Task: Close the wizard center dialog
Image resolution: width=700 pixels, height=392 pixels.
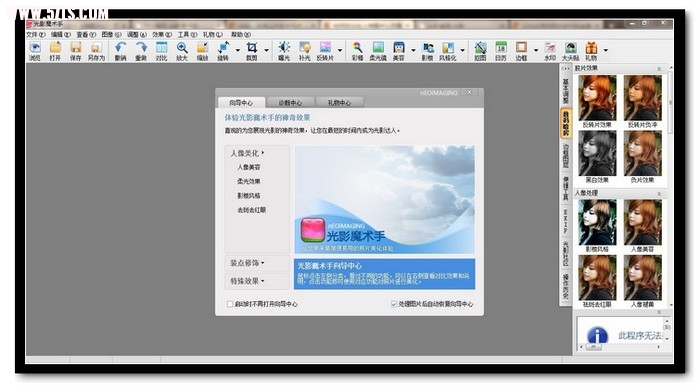Action: 469,92
